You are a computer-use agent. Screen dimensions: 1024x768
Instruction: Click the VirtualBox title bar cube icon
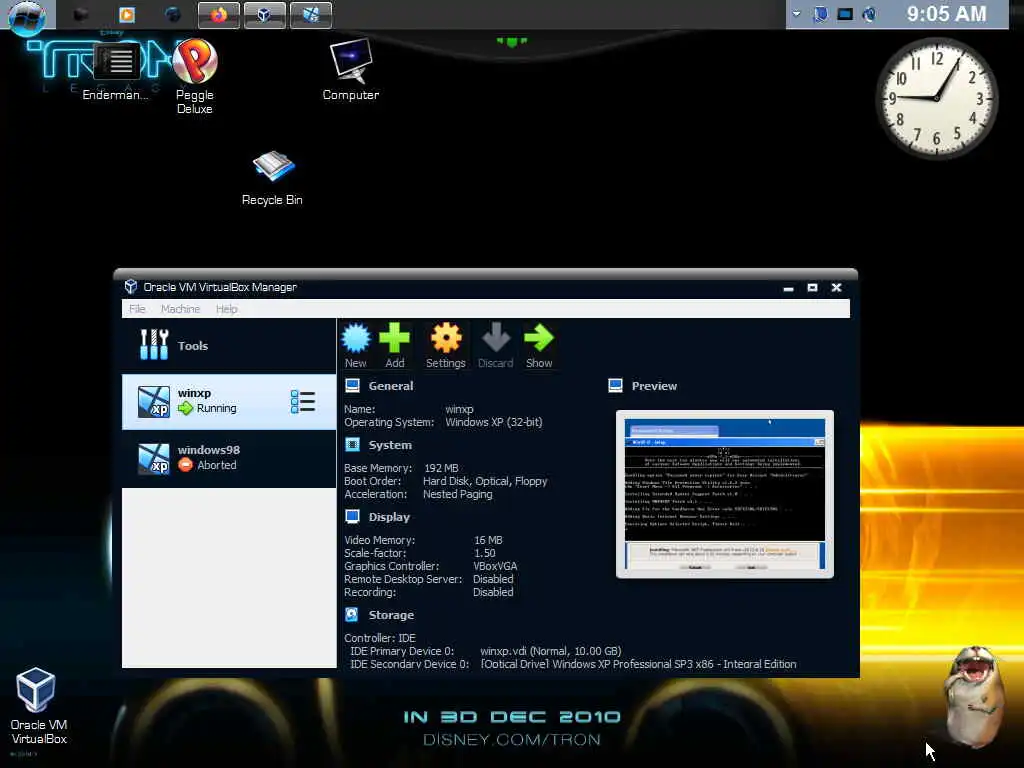click(x=131, y=287)
